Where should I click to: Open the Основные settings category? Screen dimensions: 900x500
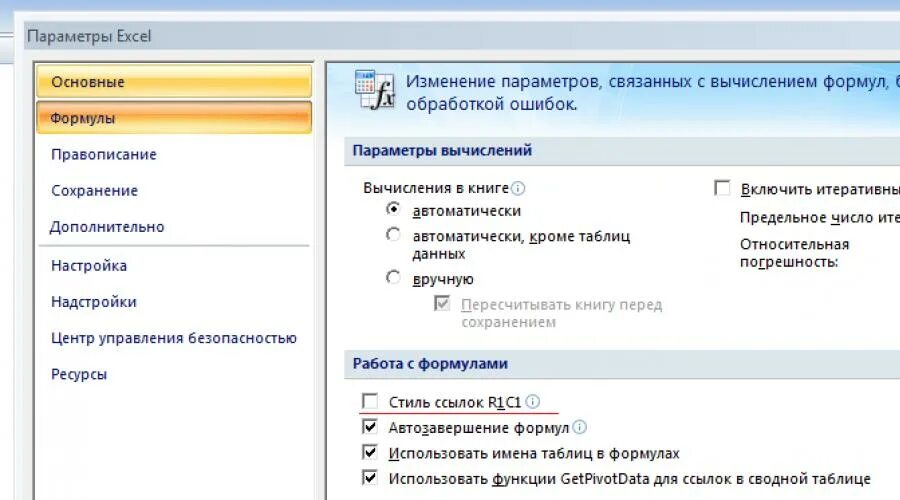coord(174,82)
